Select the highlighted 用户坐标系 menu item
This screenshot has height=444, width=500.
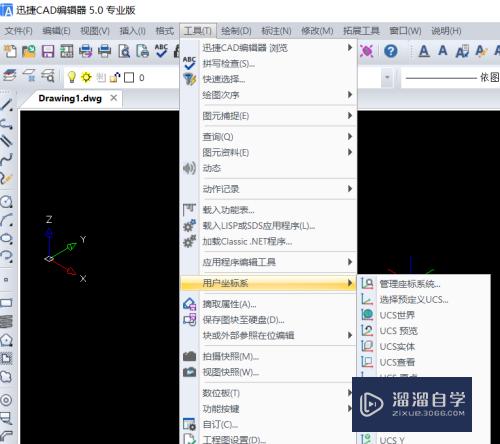(269, 283)
